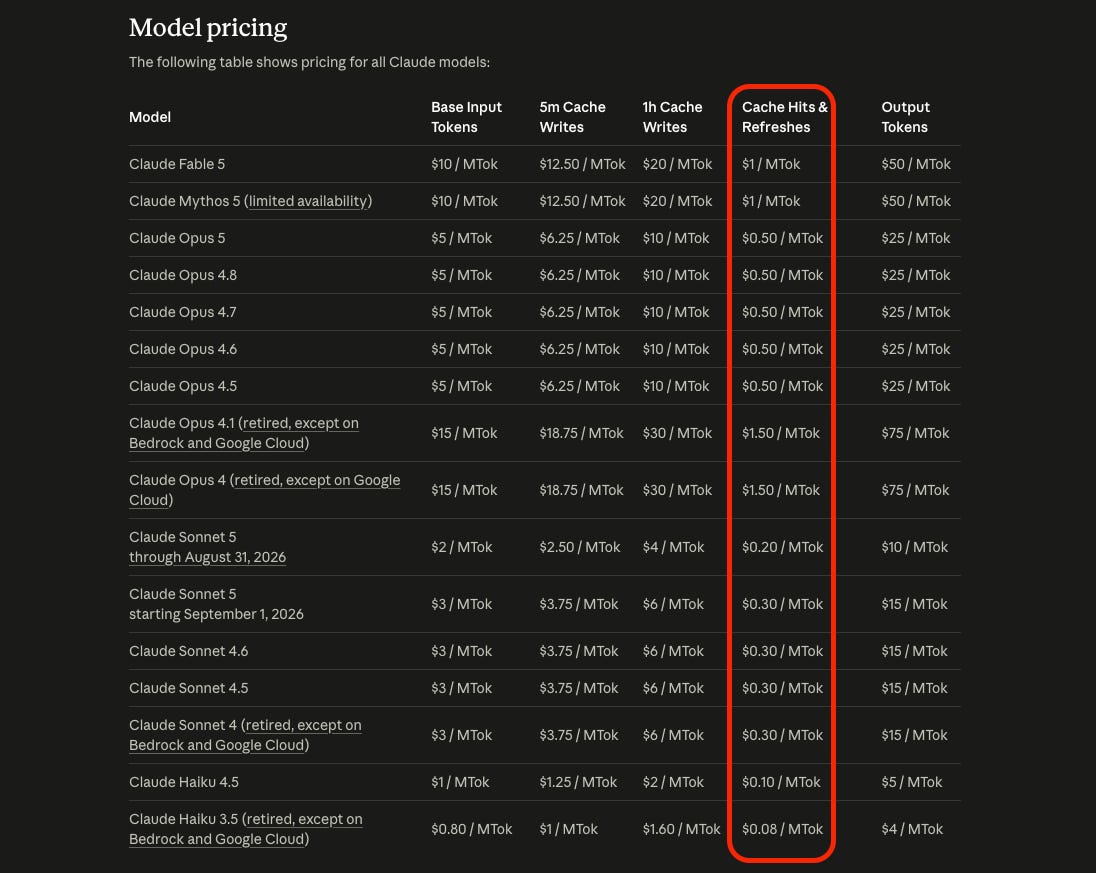Click Claude Mythos 5 5m cache price '$12.50 / MTok'

click(582, 201)
